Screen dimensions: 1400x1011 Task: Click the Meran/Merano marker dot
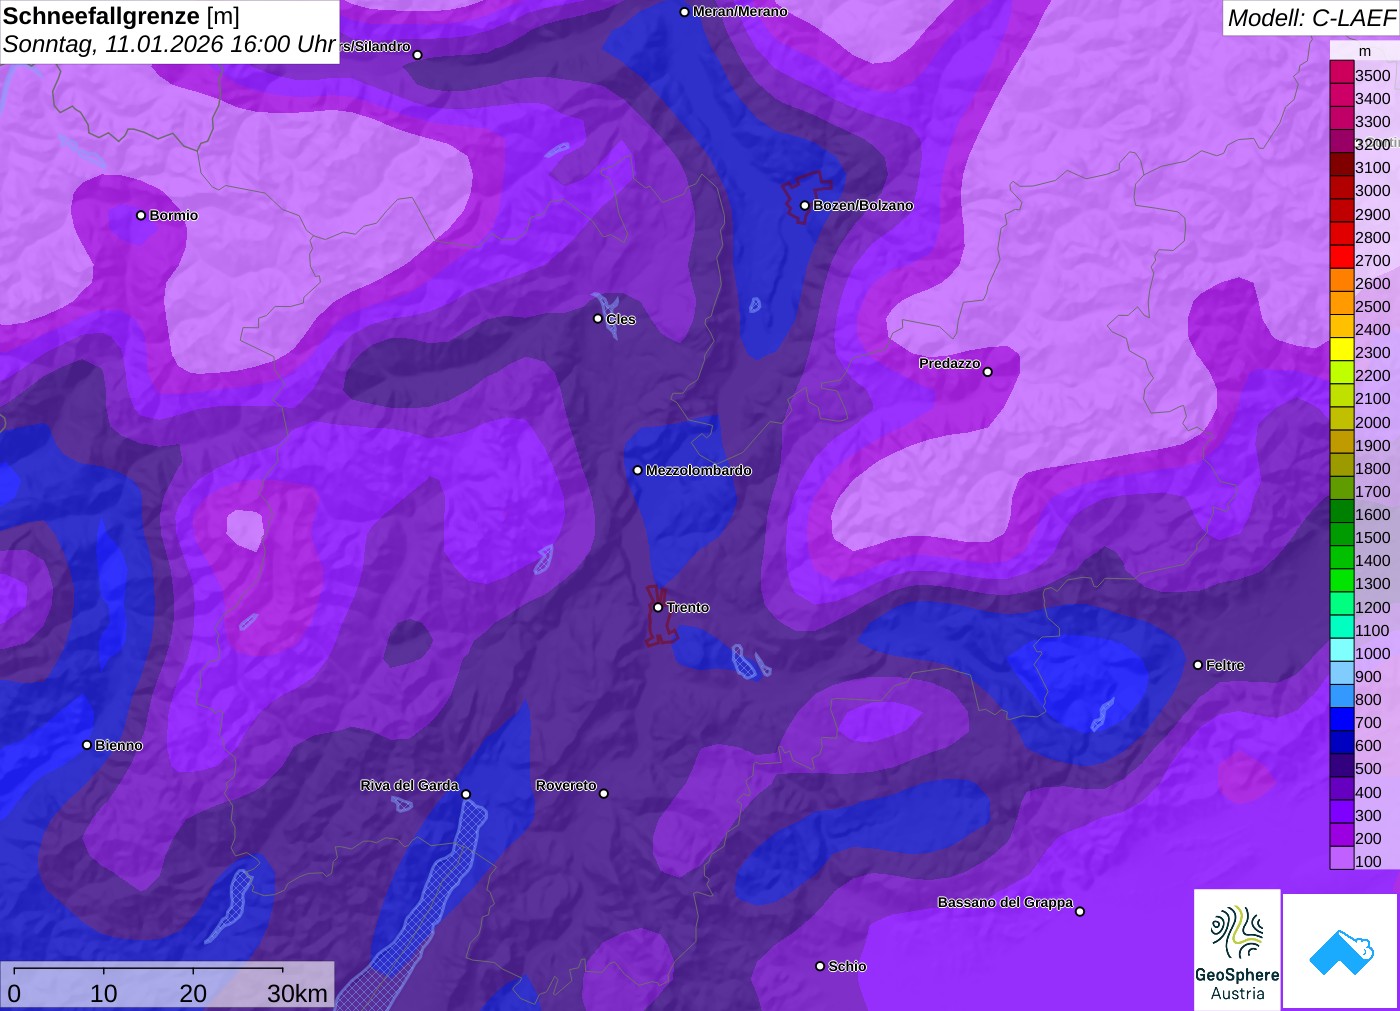coord(684,12)
